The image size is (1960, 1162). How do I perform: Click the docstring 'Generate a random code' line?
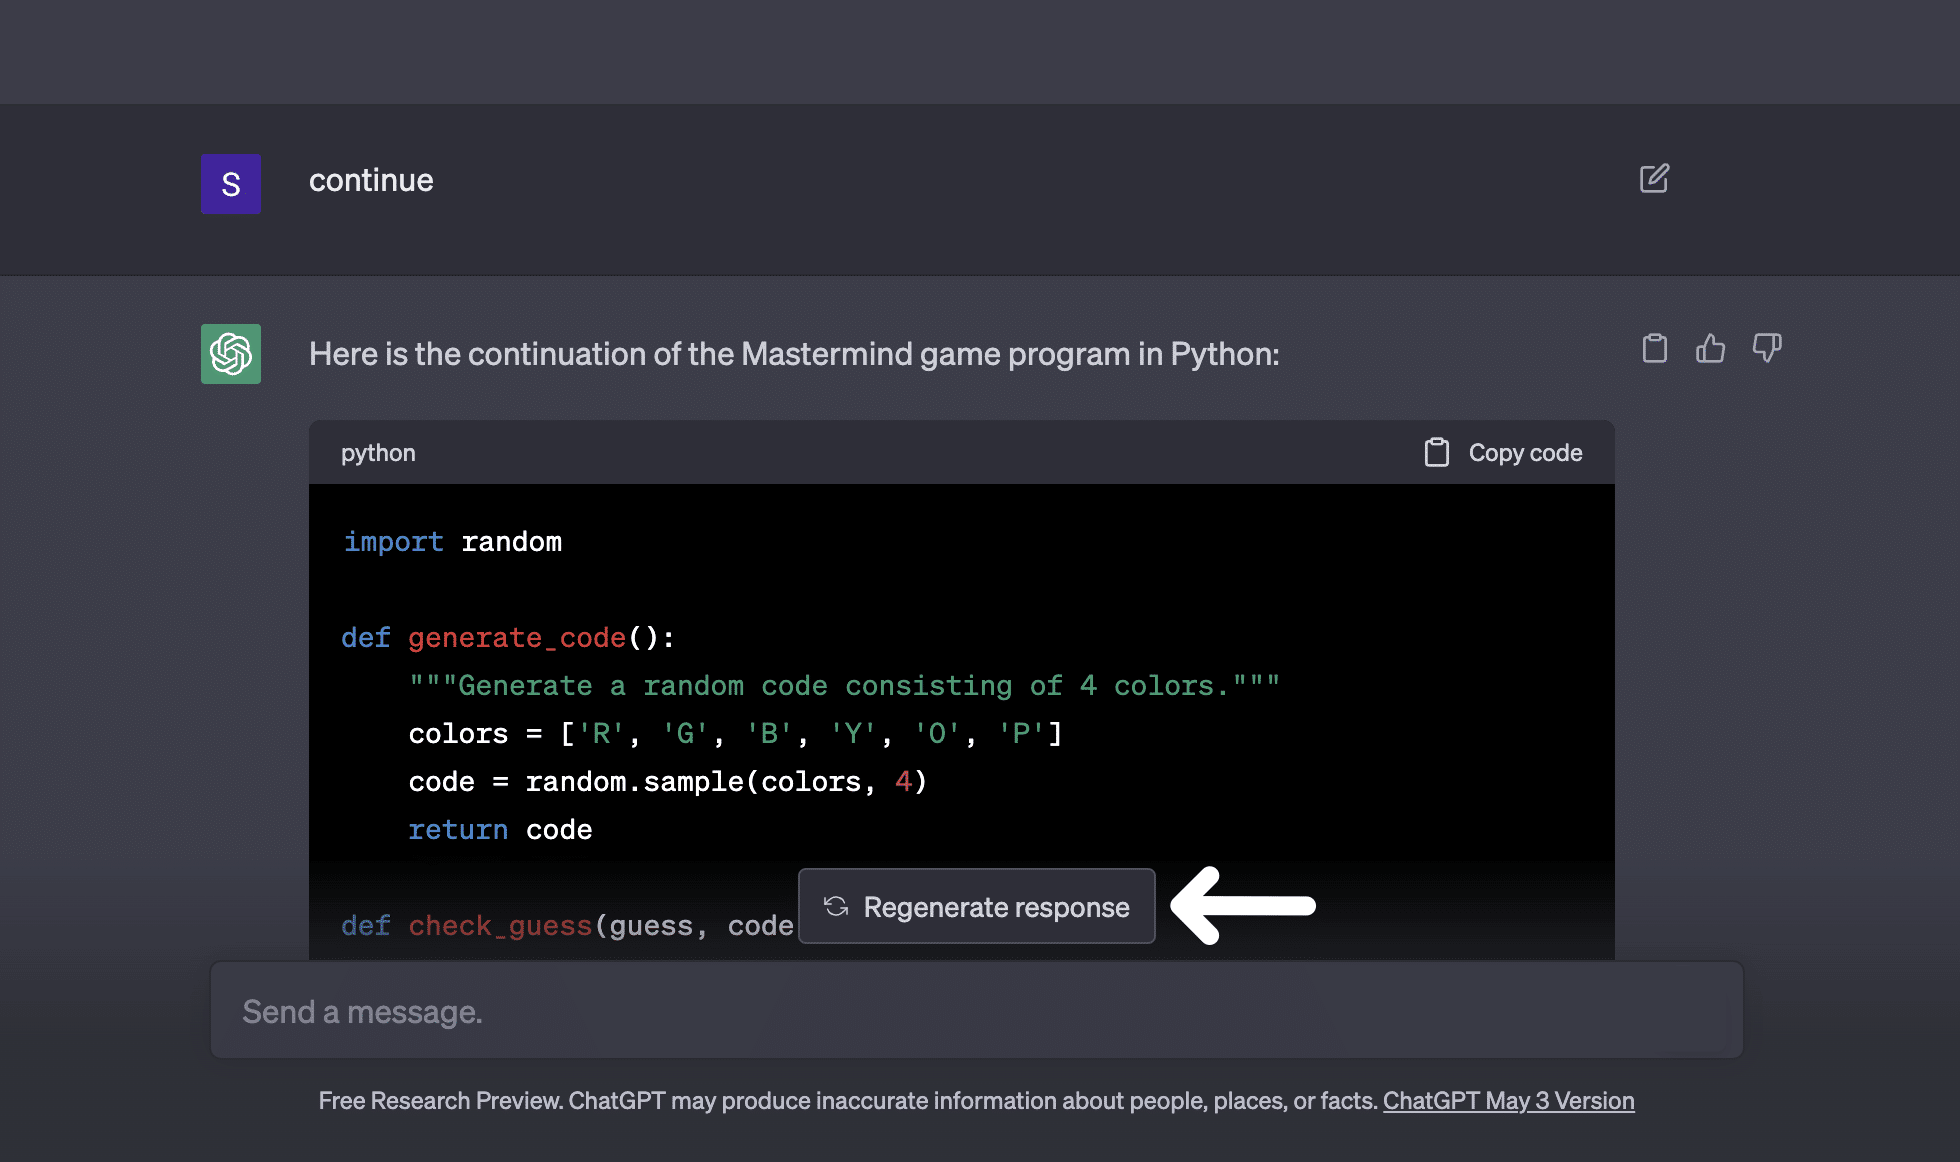(x=844, y=686)
